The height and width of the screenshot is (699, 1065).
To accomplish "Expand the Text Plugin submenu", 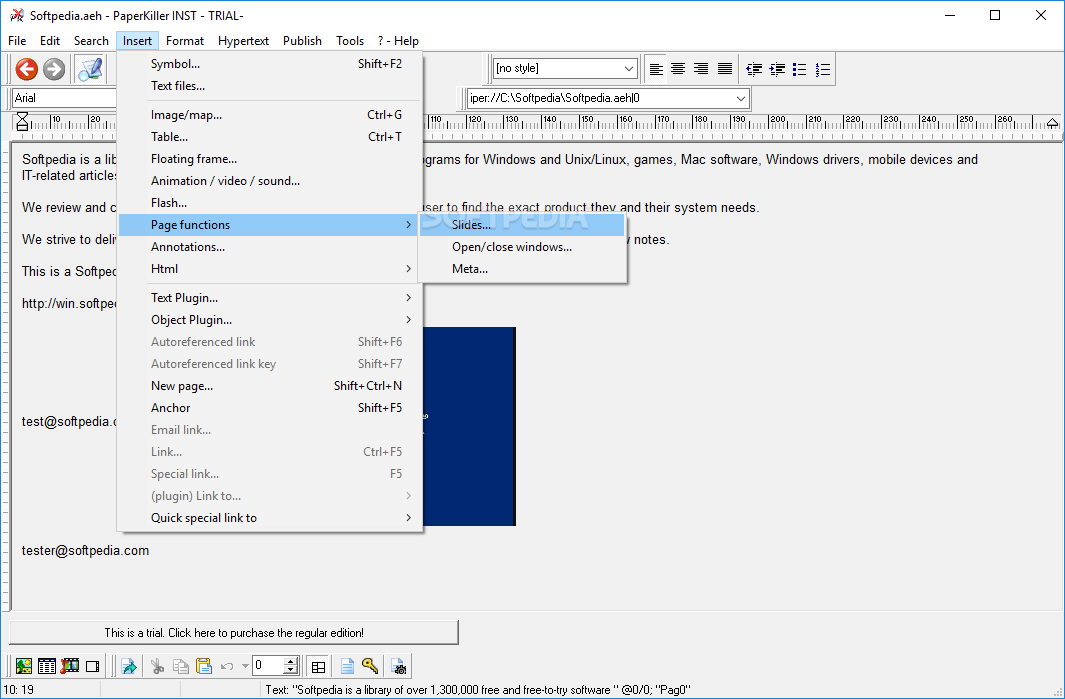I will (x=270, y=298).
